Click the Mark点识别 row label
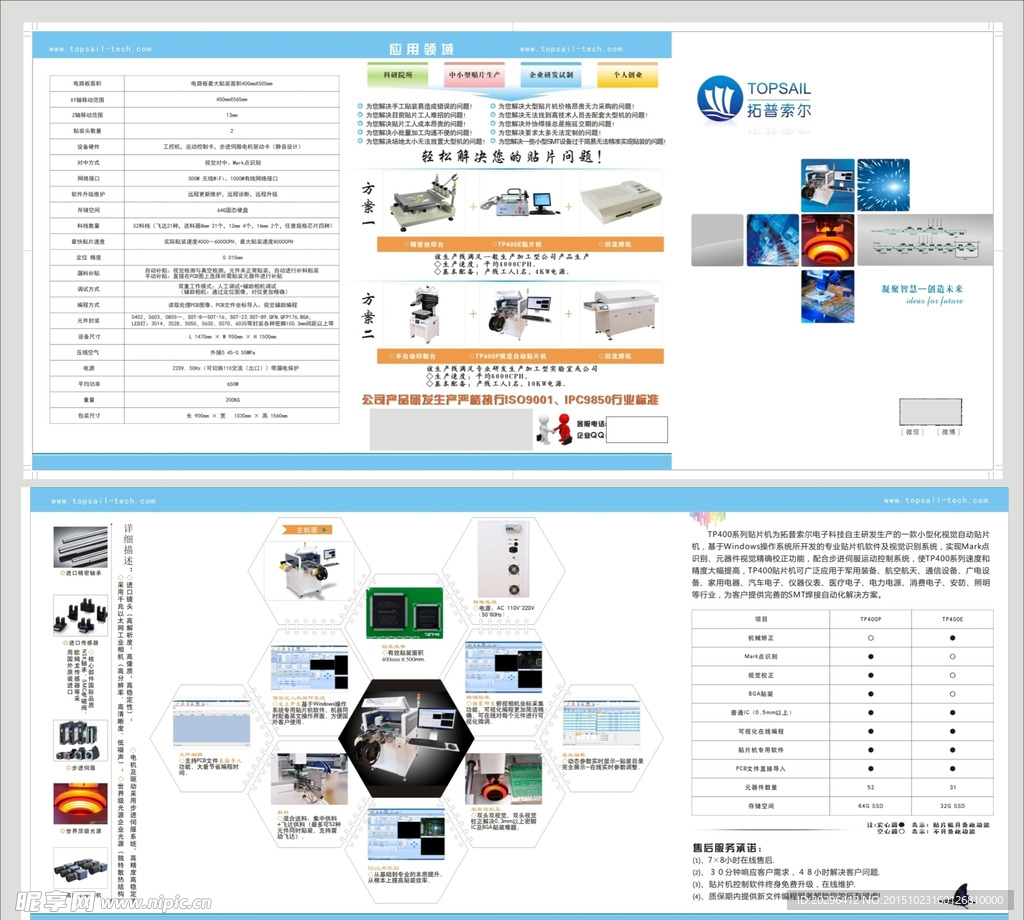The image size is (1024, 920). (x=761, y=657)
